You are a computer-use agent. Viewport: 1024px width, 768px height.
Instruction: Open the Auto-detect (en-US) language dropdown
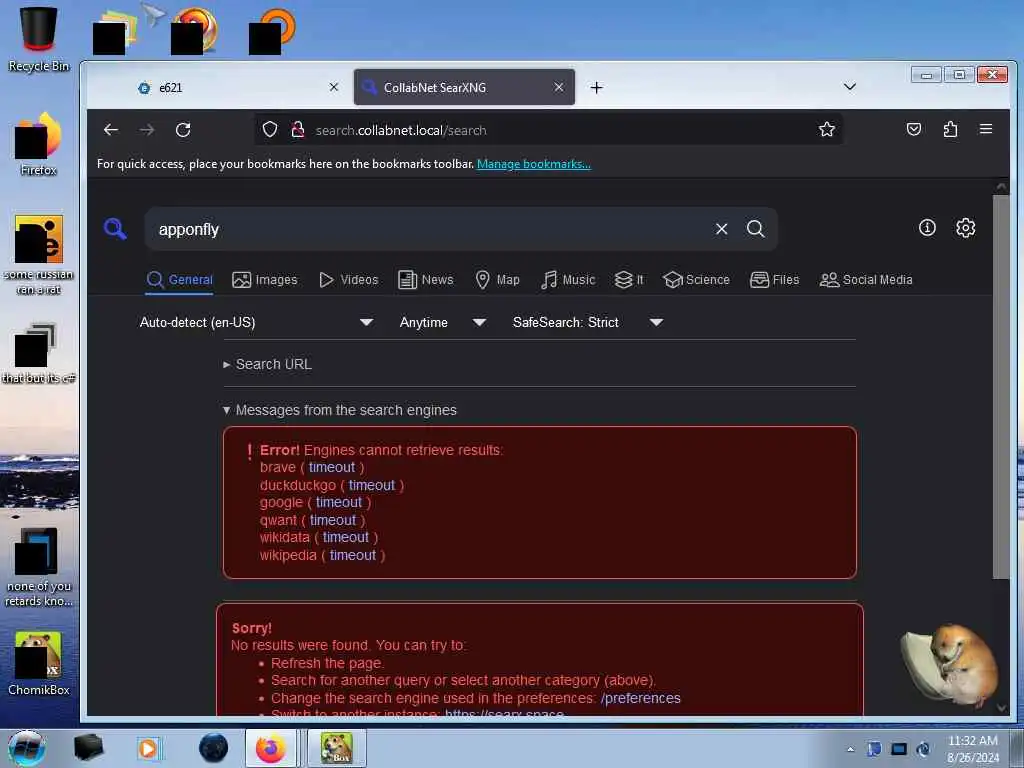(x=256, y=323)
